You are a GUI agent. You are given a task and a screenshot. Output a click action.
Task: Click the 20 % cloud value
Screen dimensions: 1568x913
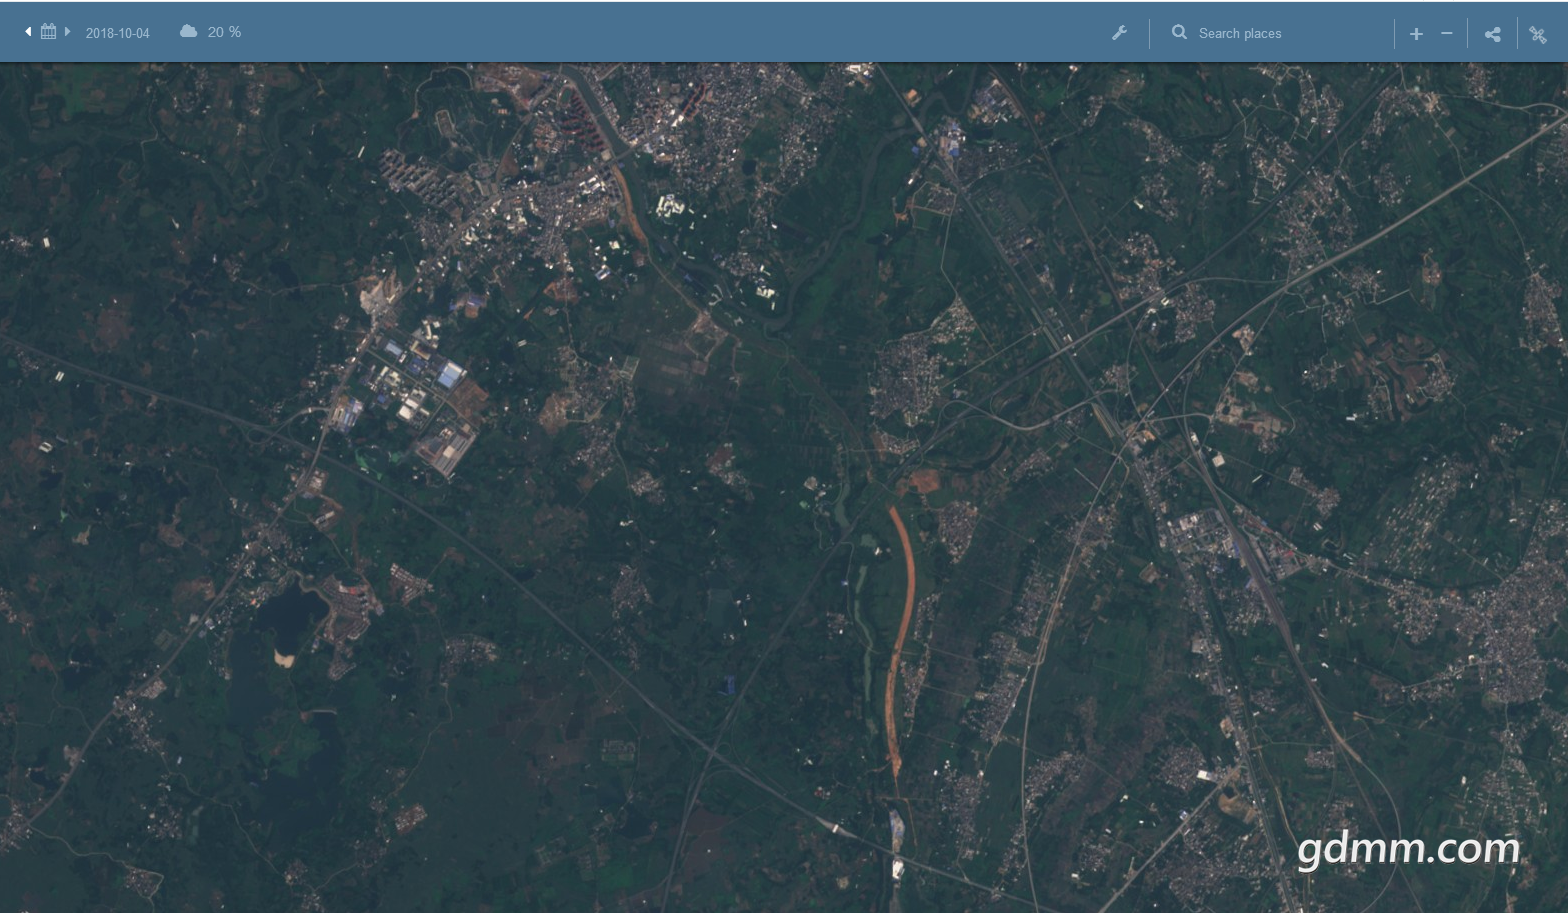224,32
